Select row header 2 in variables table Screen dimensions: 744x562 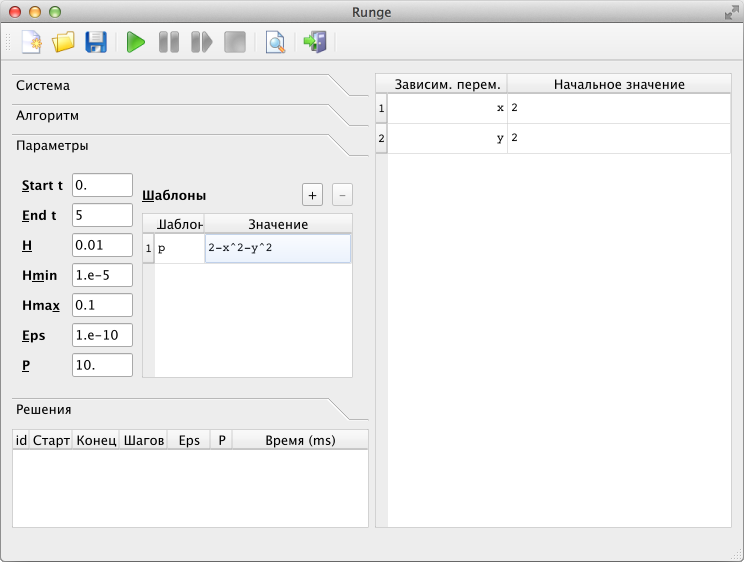pos(381,138)
